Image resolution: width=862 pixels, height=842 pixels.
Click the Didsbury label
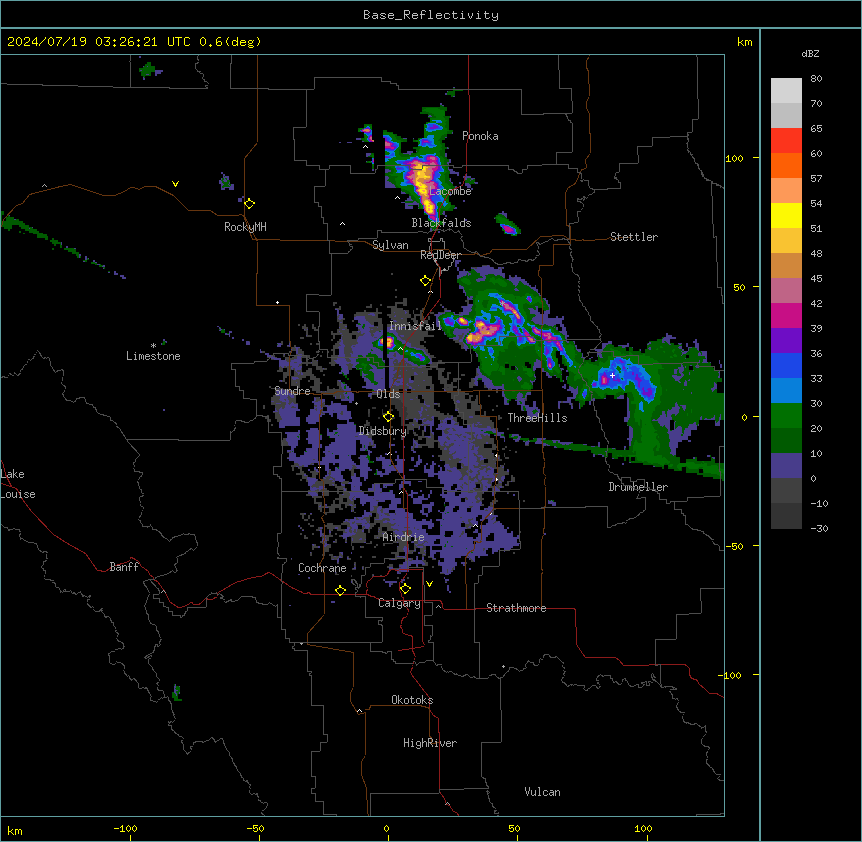tap(383, 431)
